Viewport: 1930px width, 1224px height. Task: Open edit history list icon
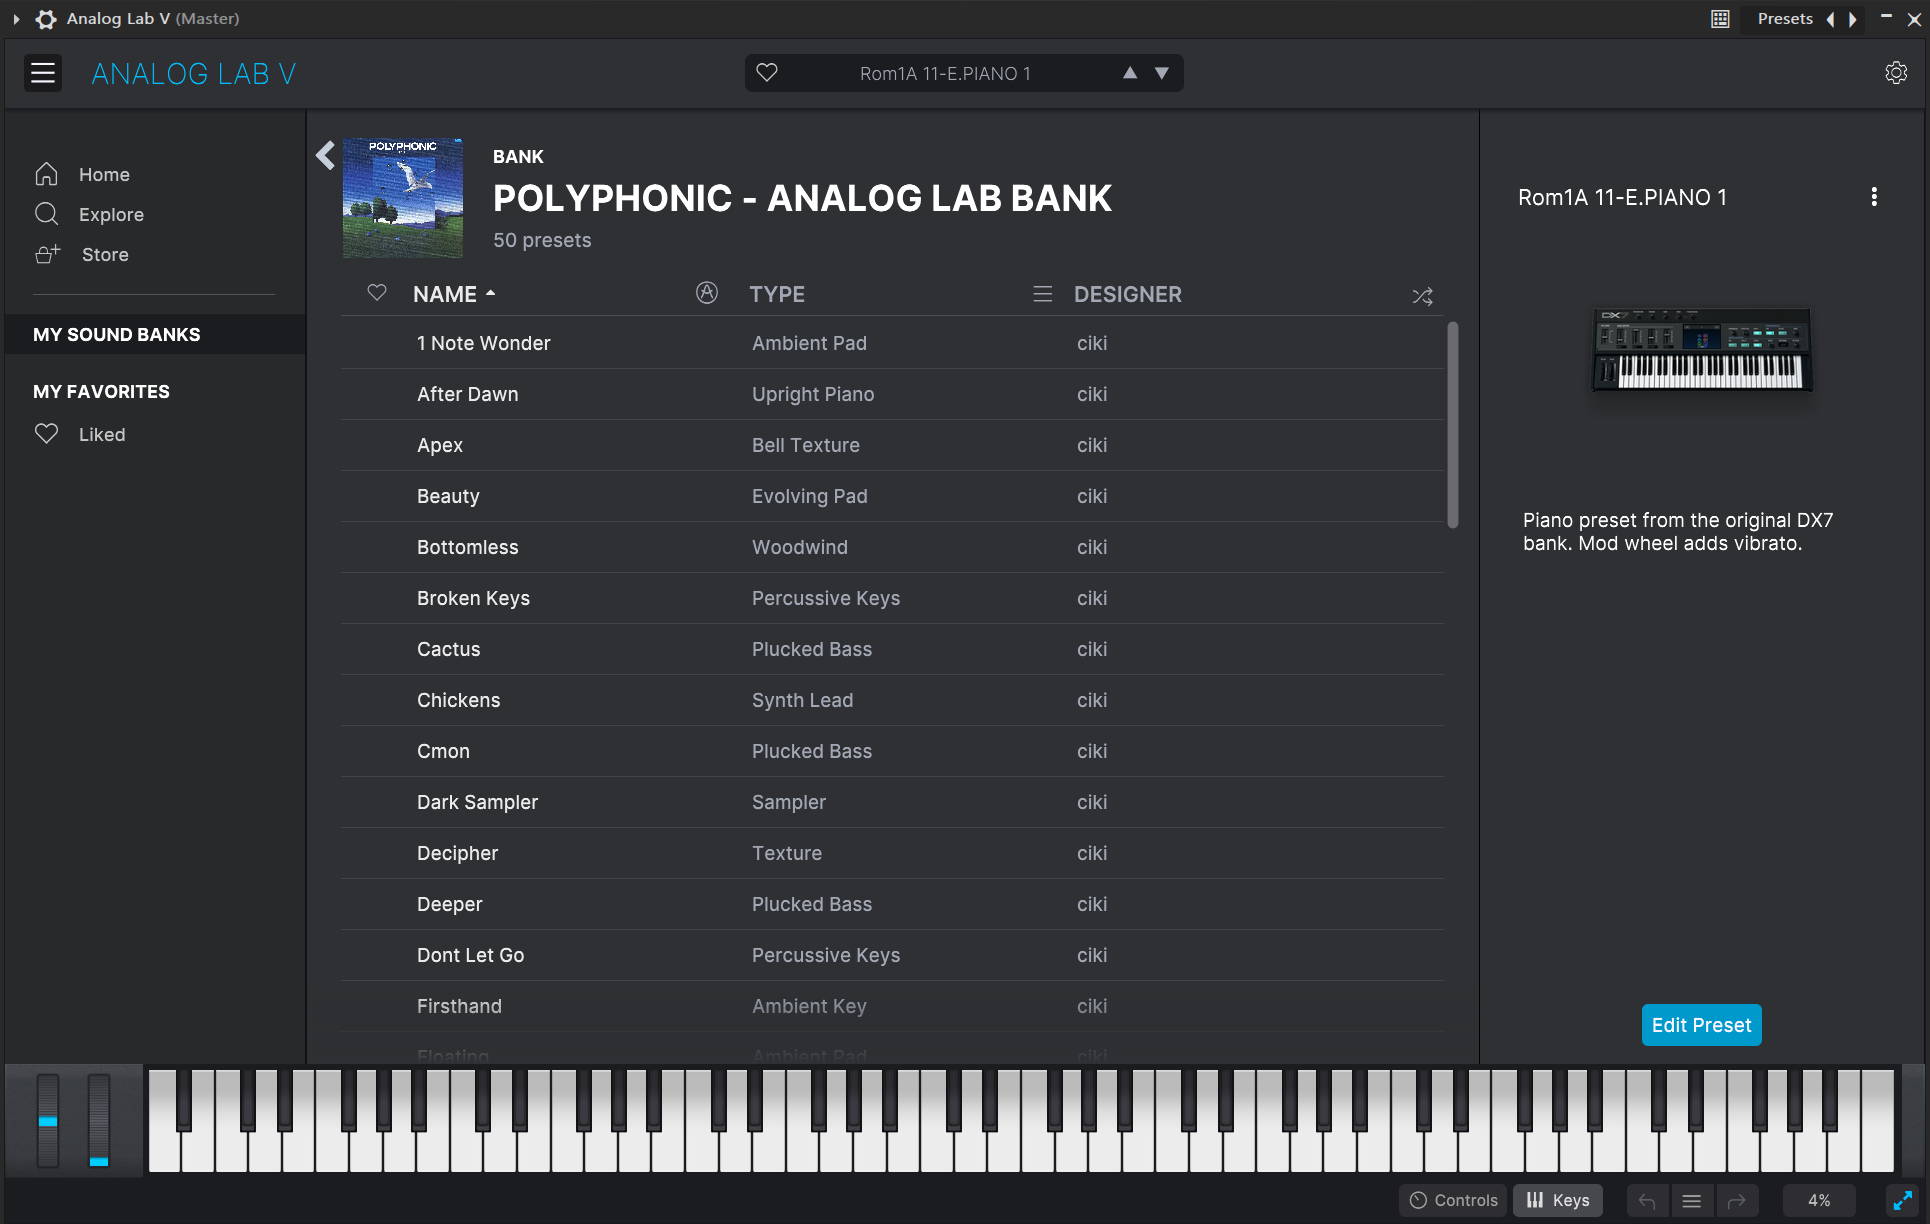[x=1692, y=1201]
